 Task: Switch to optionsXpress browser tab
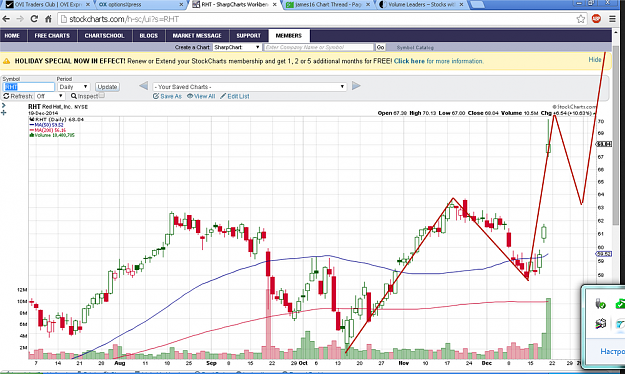[140, 5]
